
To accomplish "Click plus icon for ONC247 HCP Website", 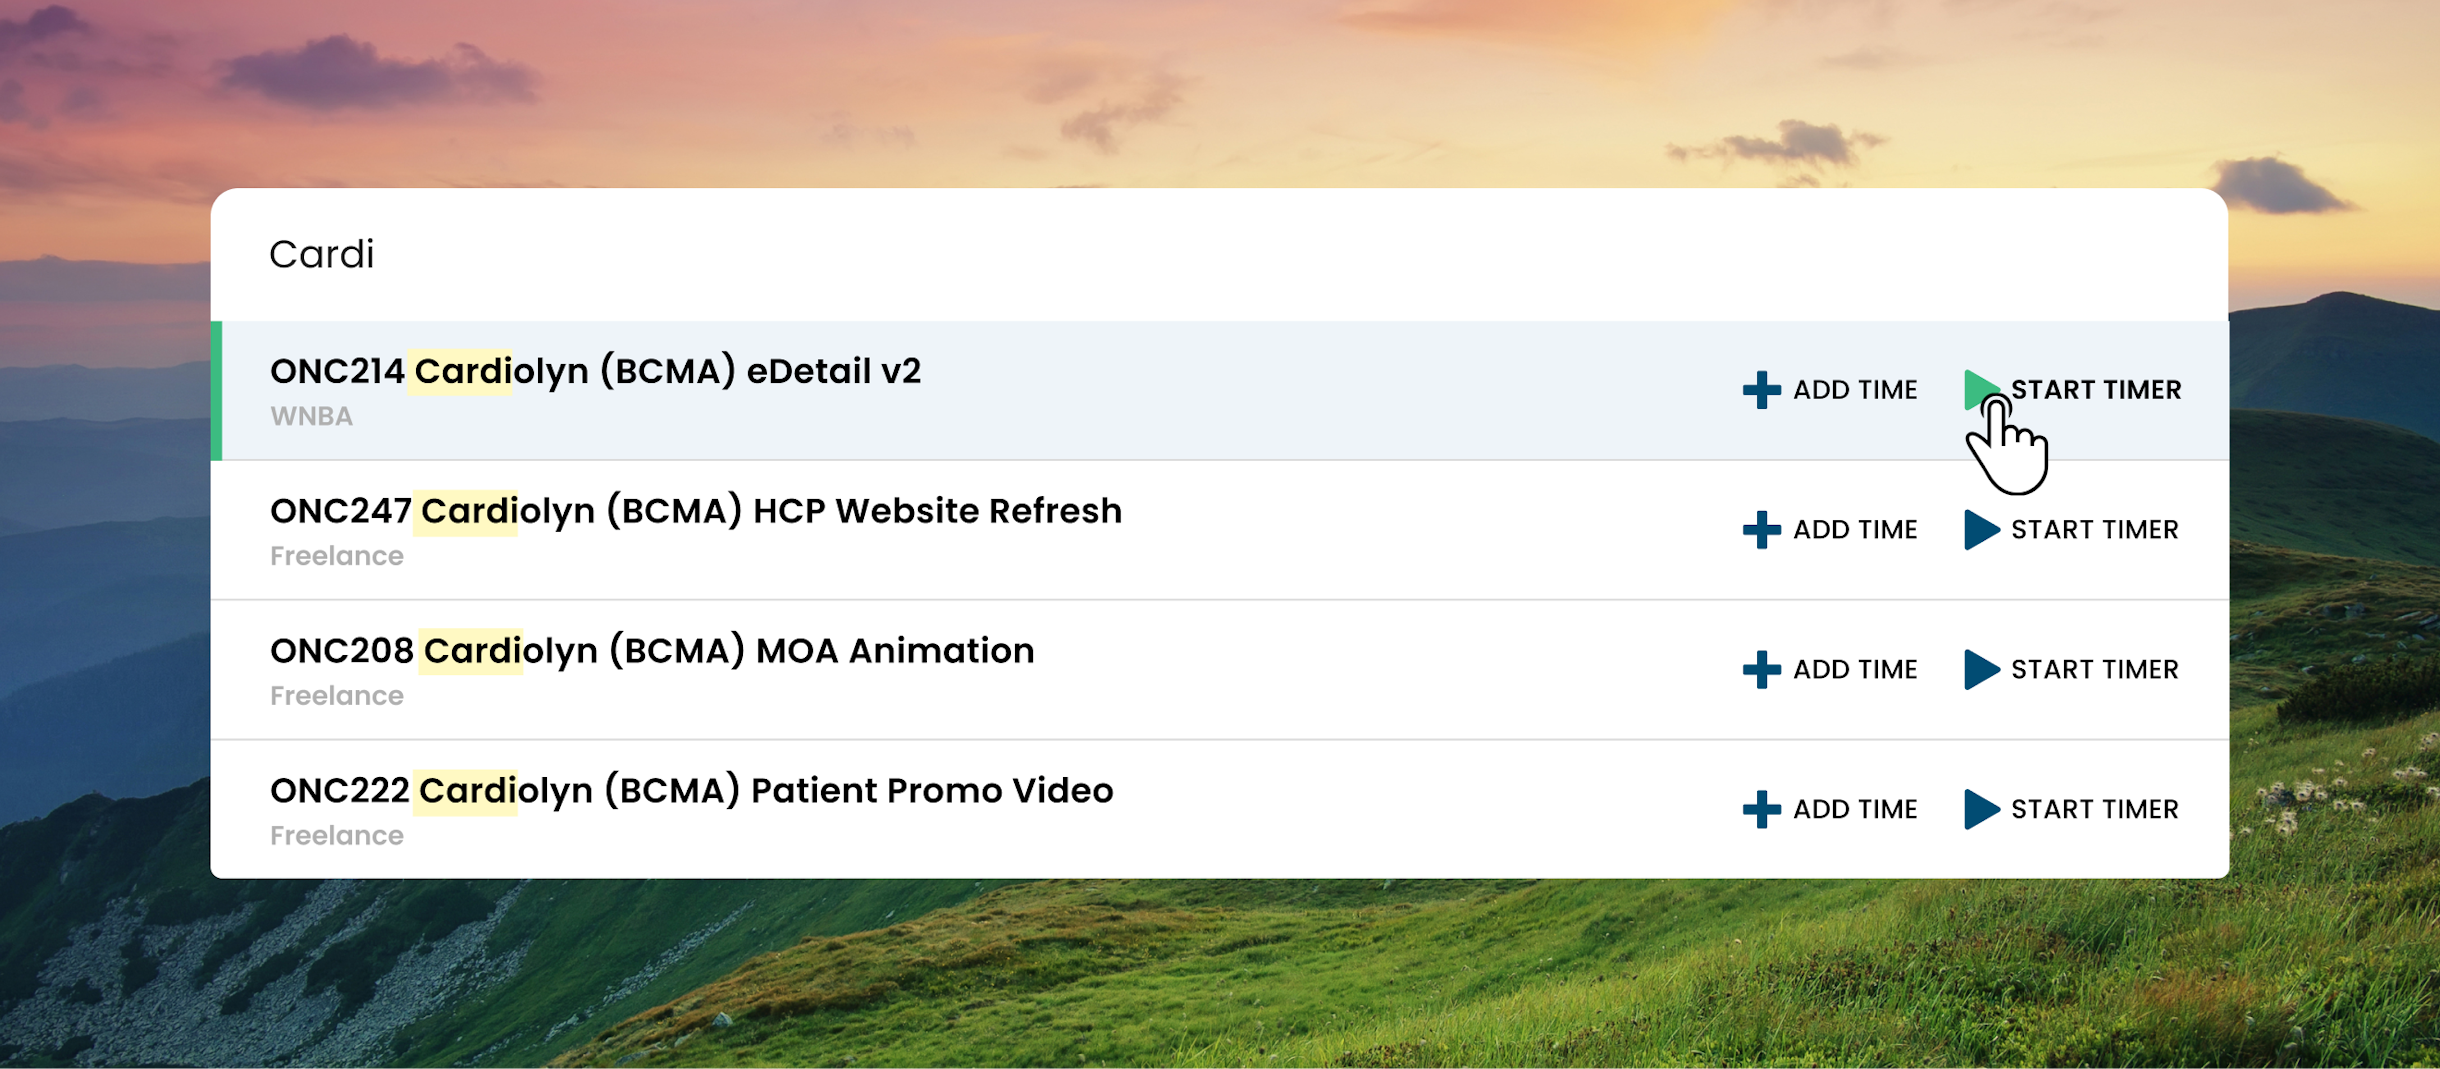I will point(1761,530).
